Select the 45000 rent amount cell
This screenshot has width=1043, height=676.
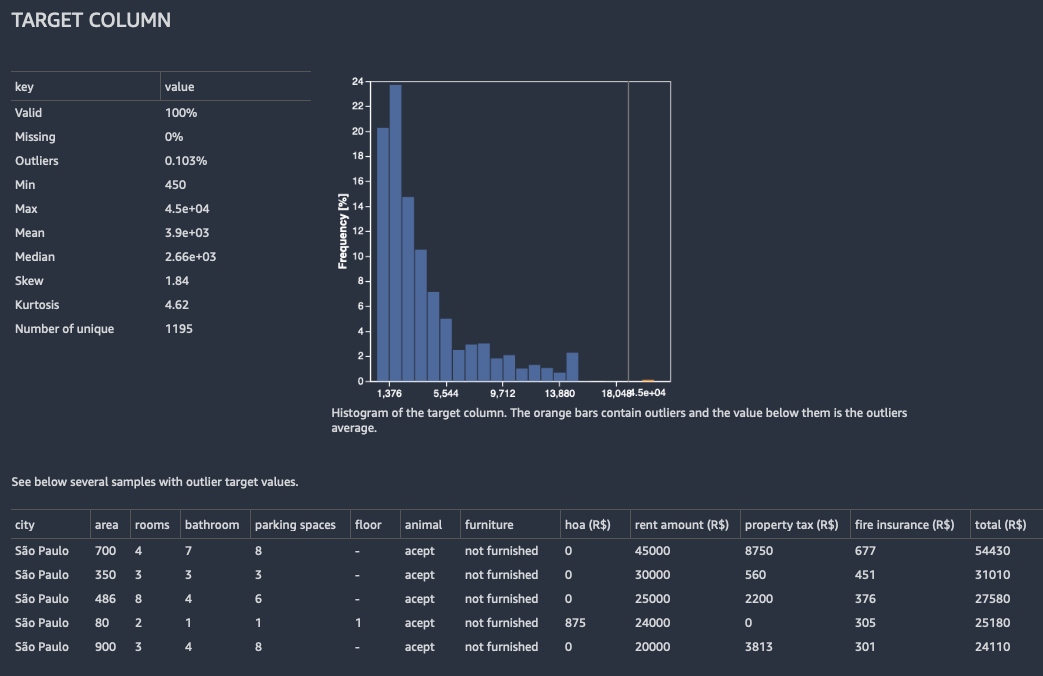(653, 550)
